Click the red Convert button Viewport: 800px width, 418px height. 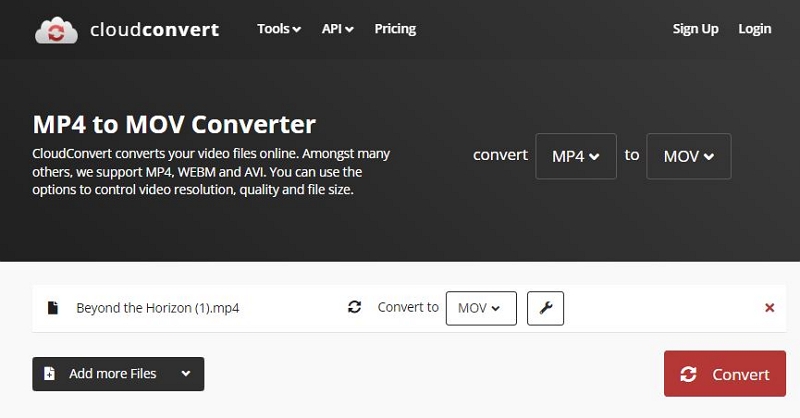pos(724,374)
